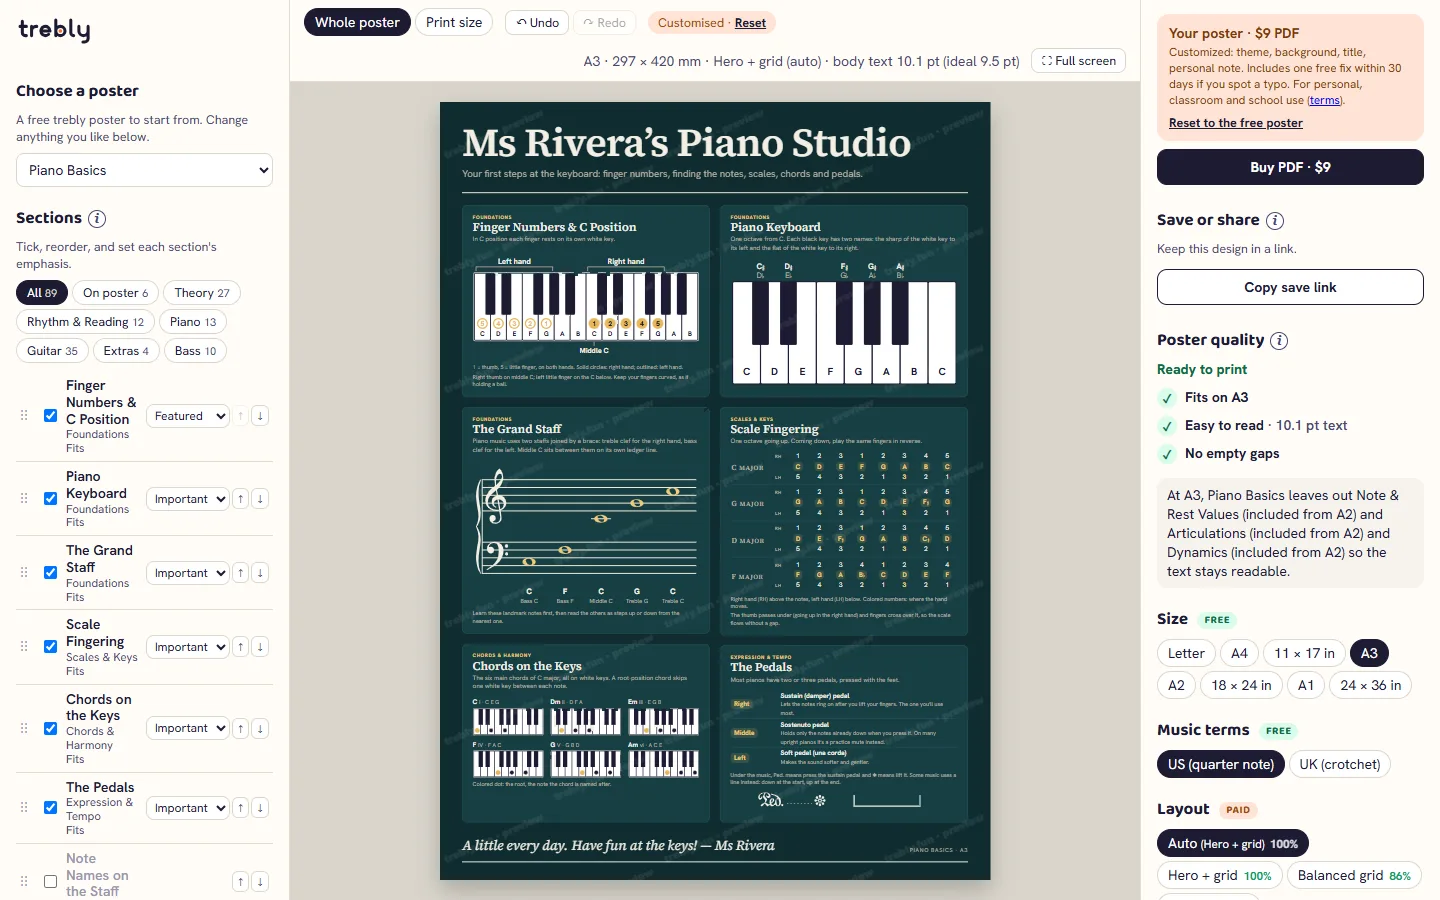
Task: Switch to Print size view
Action: [454, 22]
